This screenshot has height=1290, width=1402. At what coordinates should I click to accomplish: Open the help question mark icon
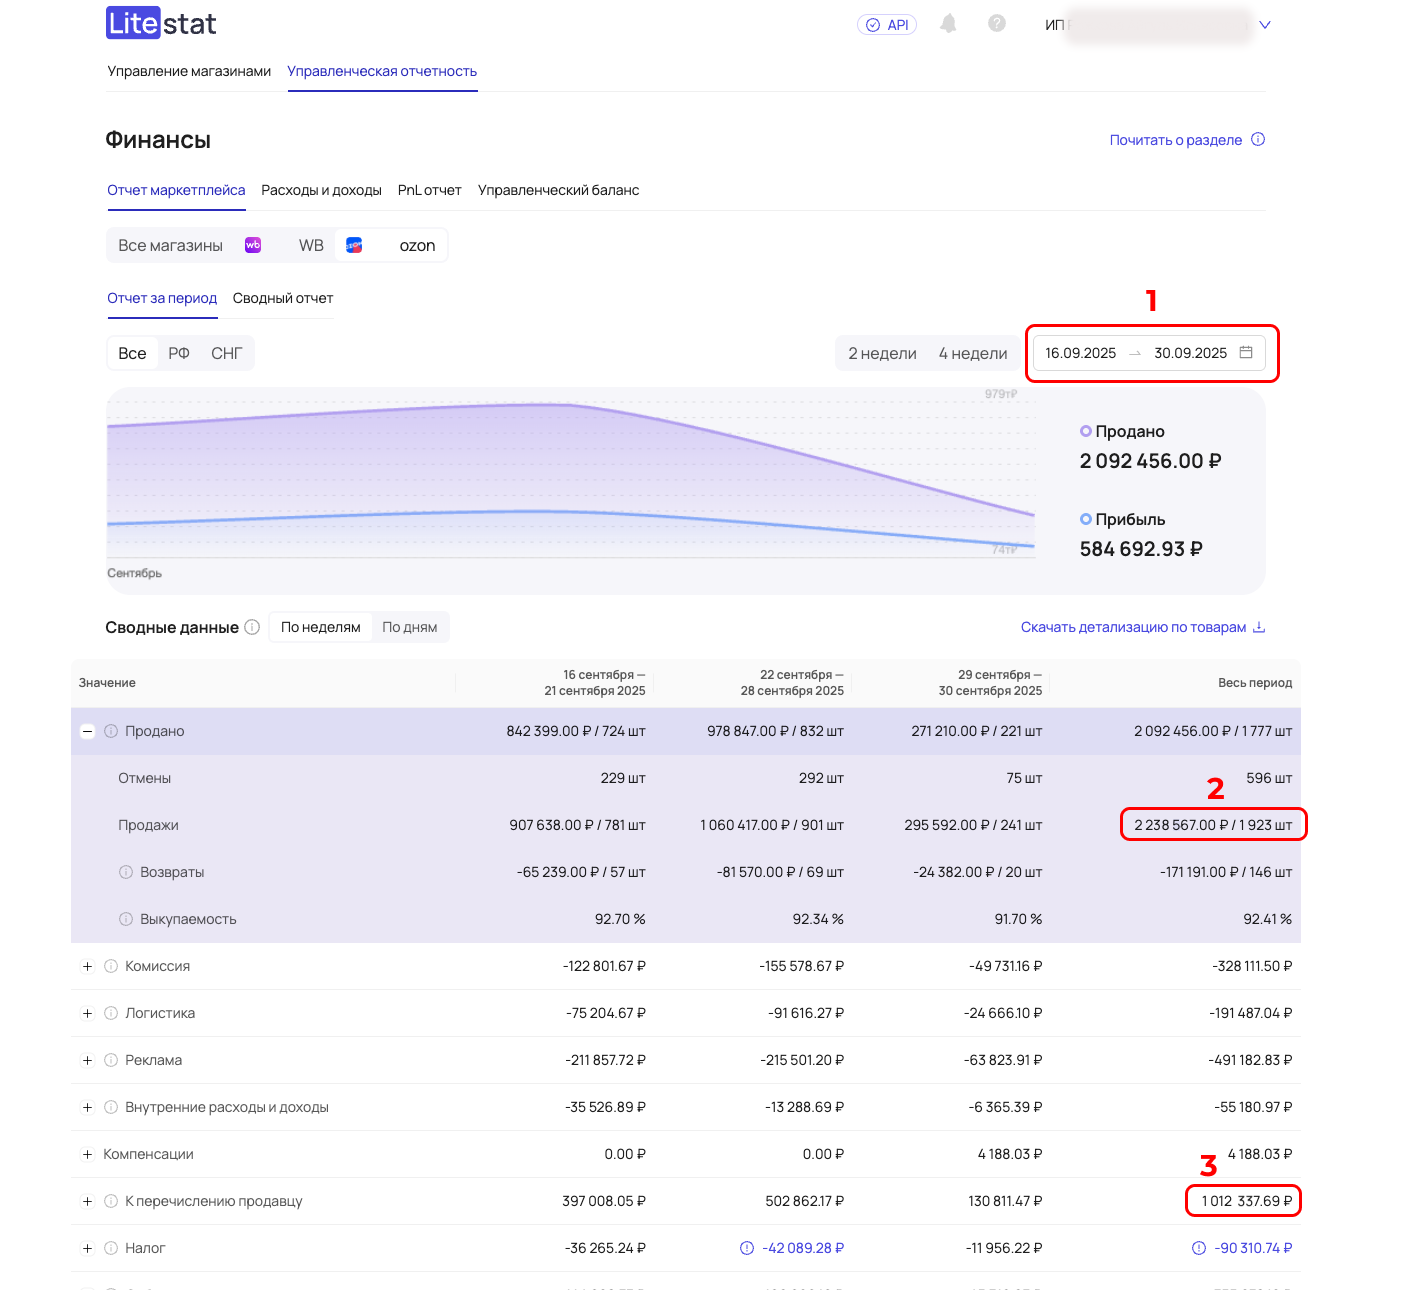(x=996, y=24)
